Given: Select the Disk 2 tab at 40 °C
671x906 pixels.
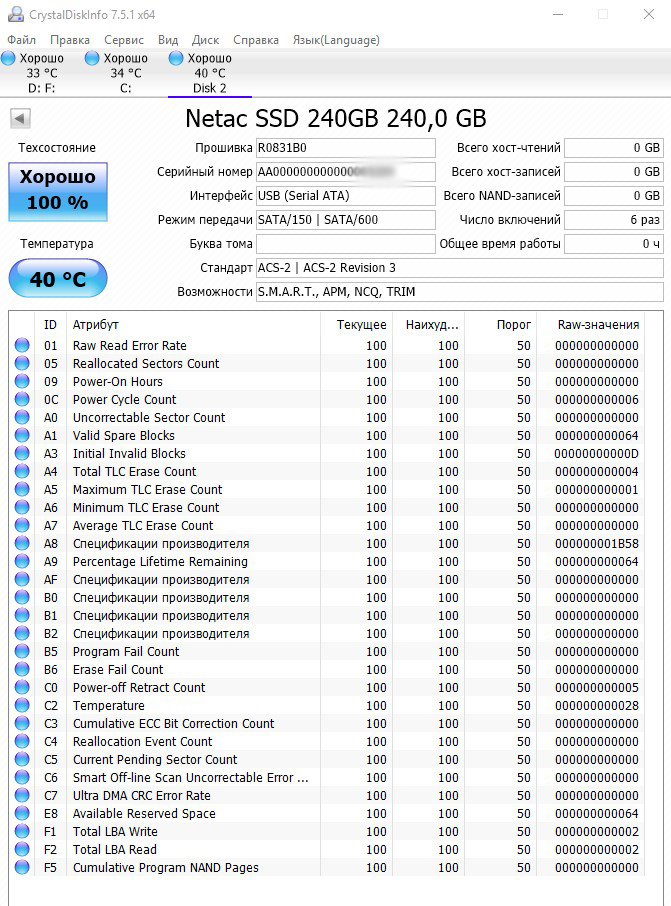Looking at the screenshot, I should [x=209, y=73].
